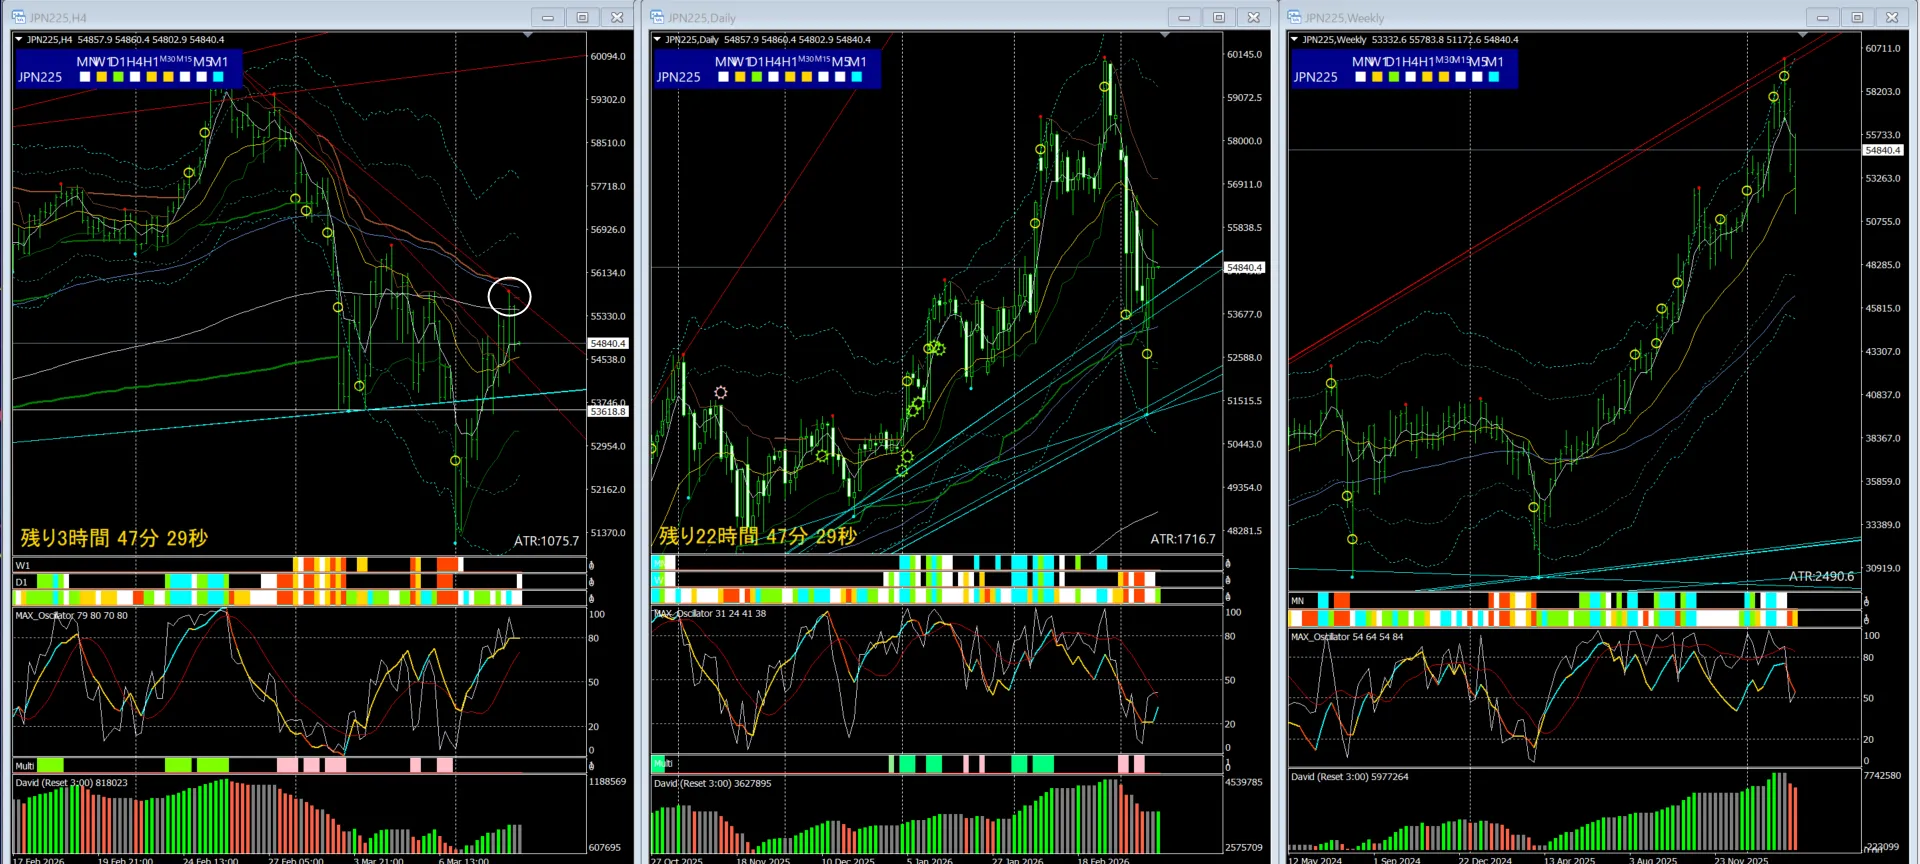This screenshot has height=864, width=1920.
Task: Click the JPN225 label in the Daily blue panel
Action: click(678, 77)
